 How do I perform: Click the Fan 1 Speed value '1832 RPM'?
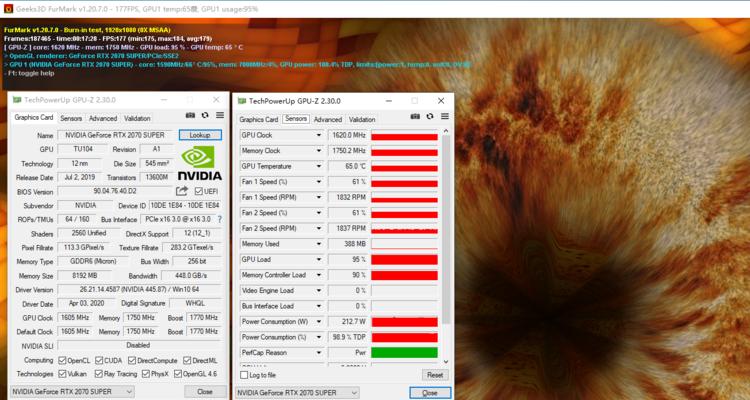pyautogui.click(x=348, y=197)
